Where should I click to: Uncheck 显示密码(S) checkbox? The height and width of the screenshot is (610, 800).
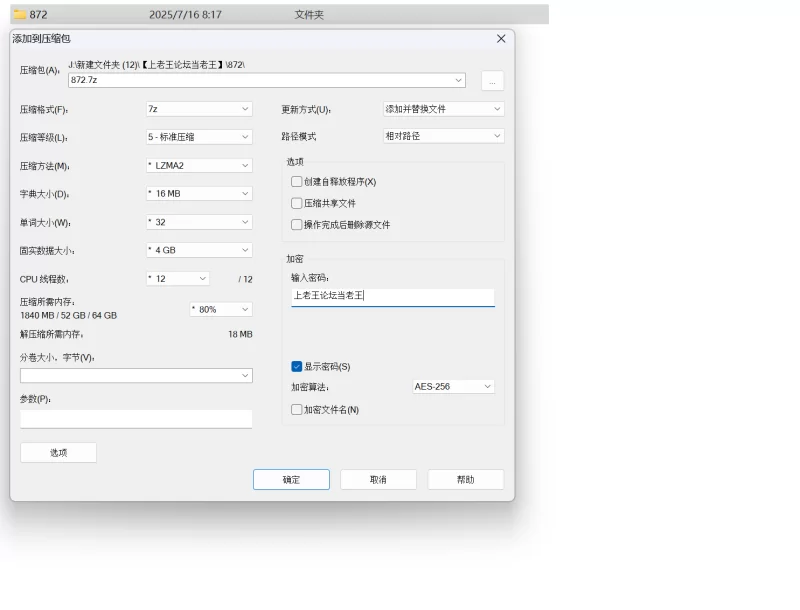(x=296, y=366)
